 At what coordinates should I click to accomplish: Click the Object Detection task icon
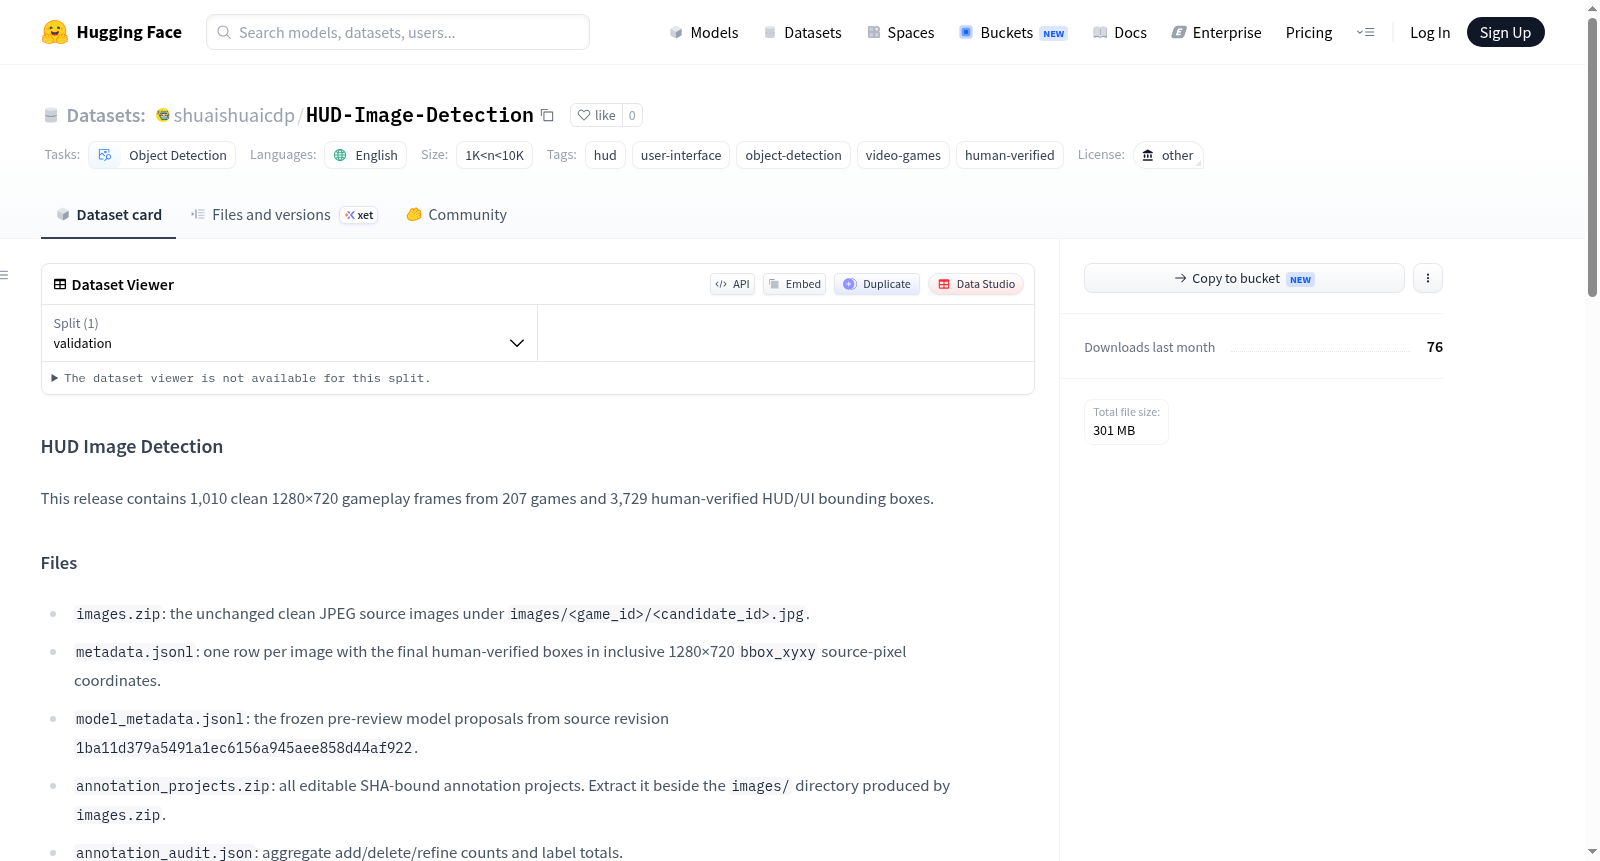[x=105, y=155]
